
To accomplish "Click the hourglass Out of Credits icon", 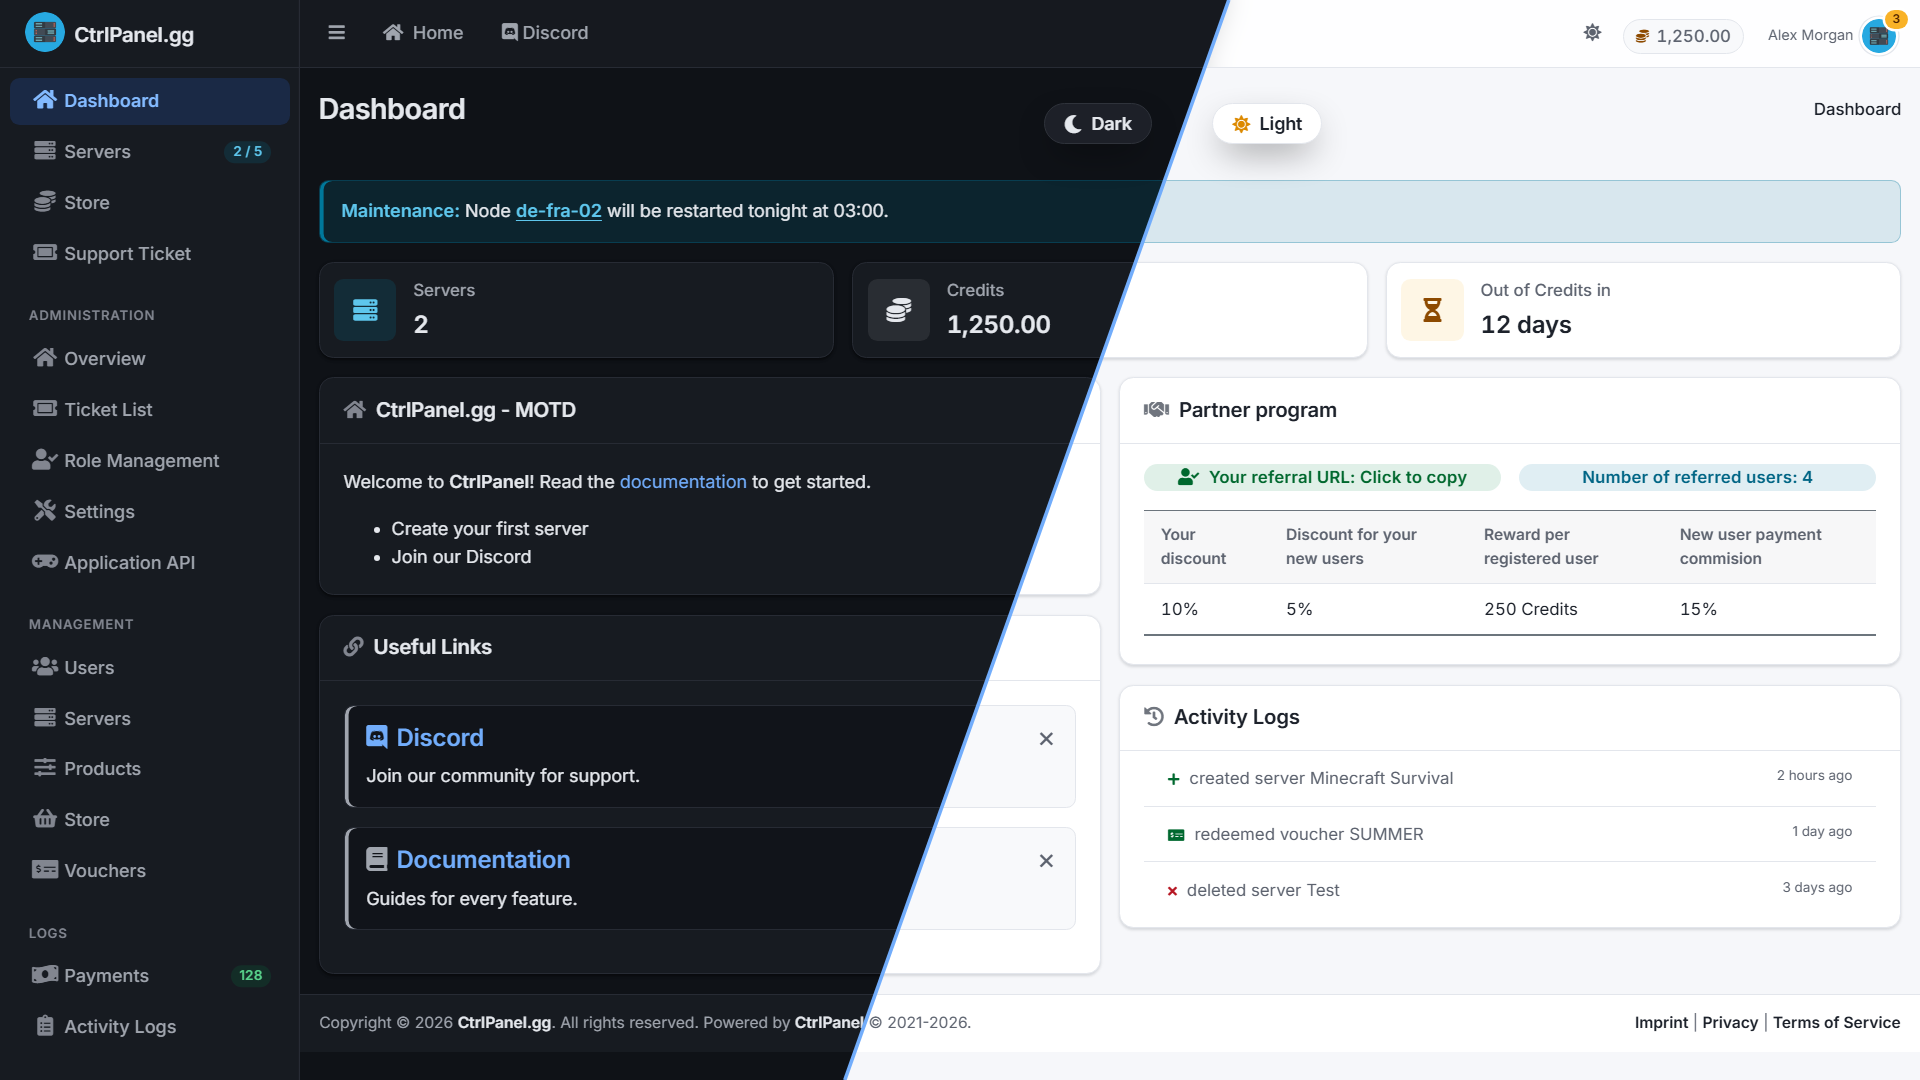I will pos(1432,310).
